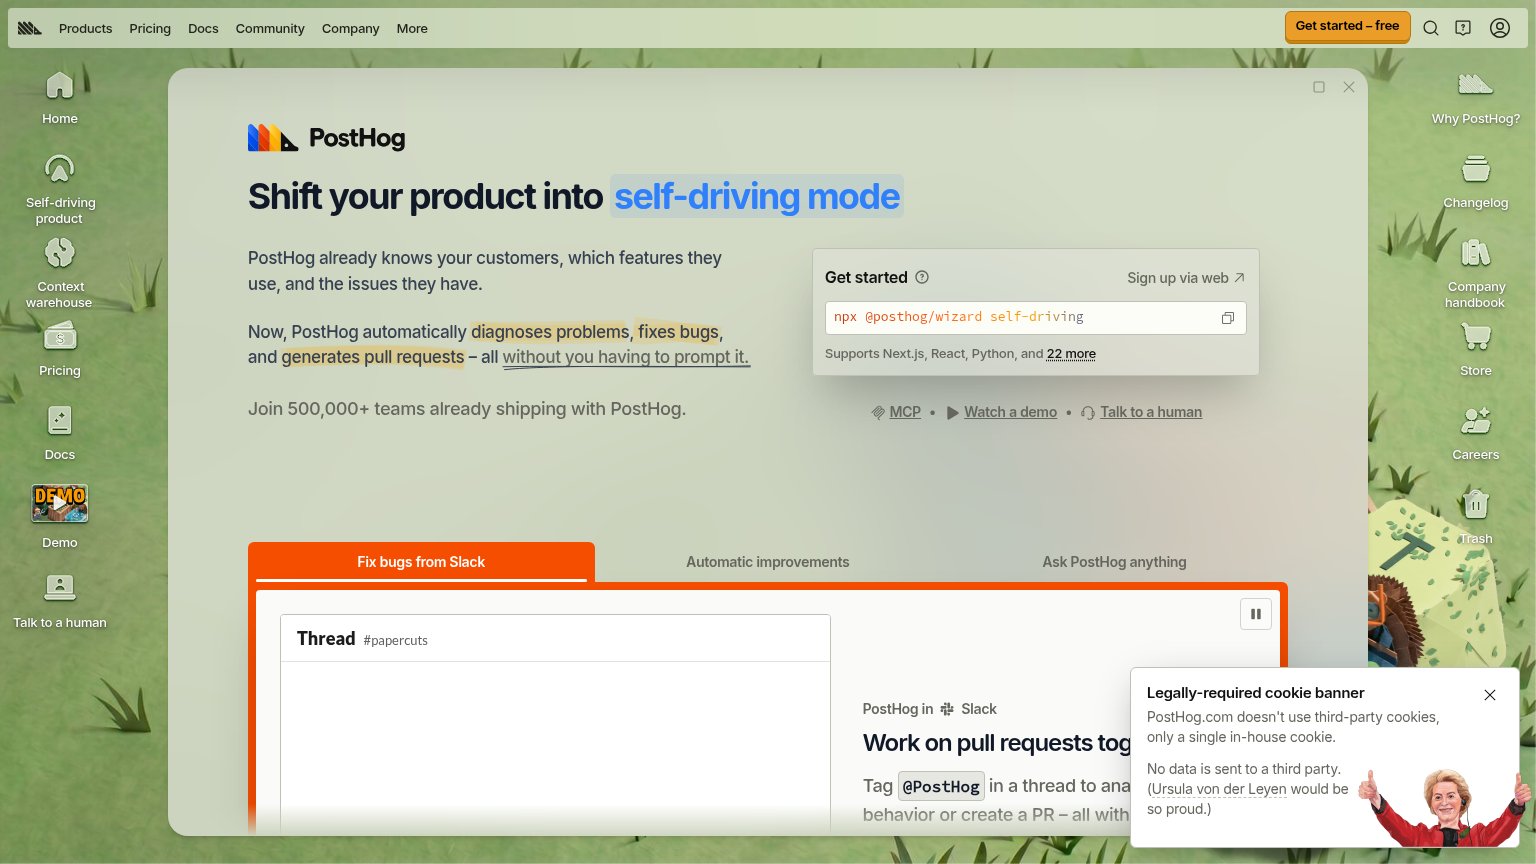This screenshot has width=1536, height=864.
Task: Click the npx command input field
Action: (1035, 318)
